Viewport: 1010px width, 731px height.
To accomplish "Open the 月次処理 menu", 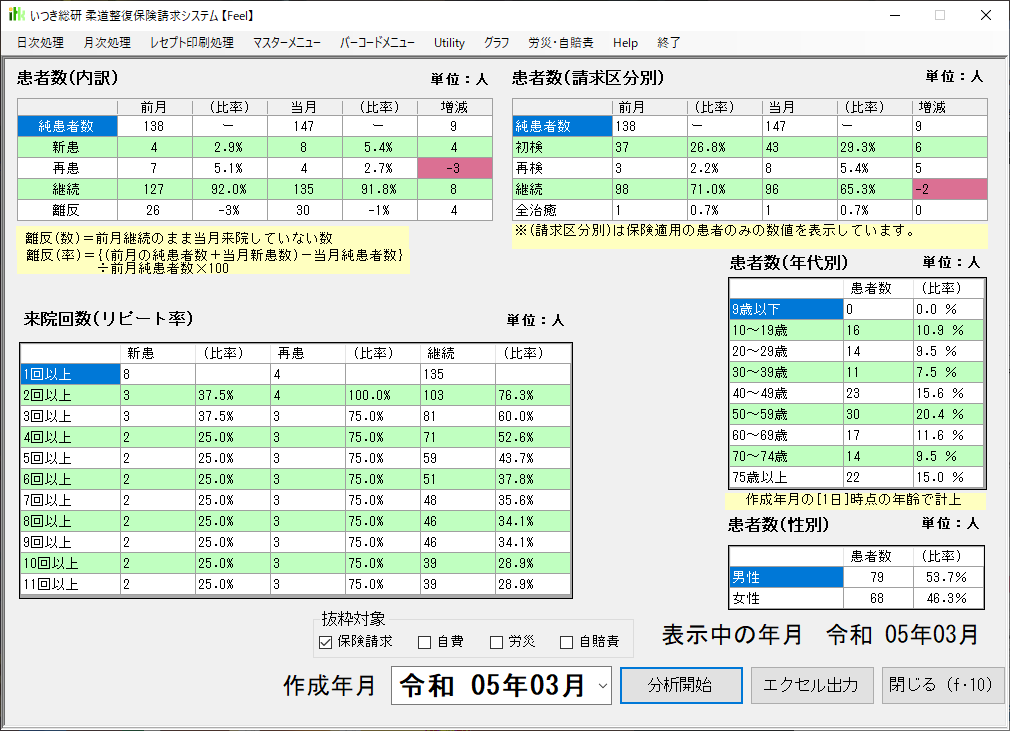I will coord(107,43).
